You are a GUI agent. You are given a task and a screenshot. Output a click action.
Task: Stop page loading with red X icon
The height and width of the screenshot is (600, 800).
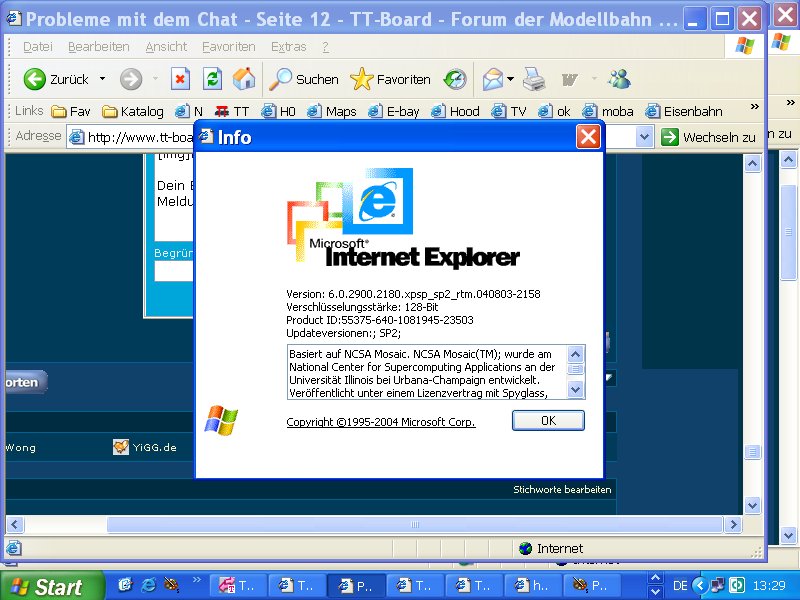[x=180, y=79]
